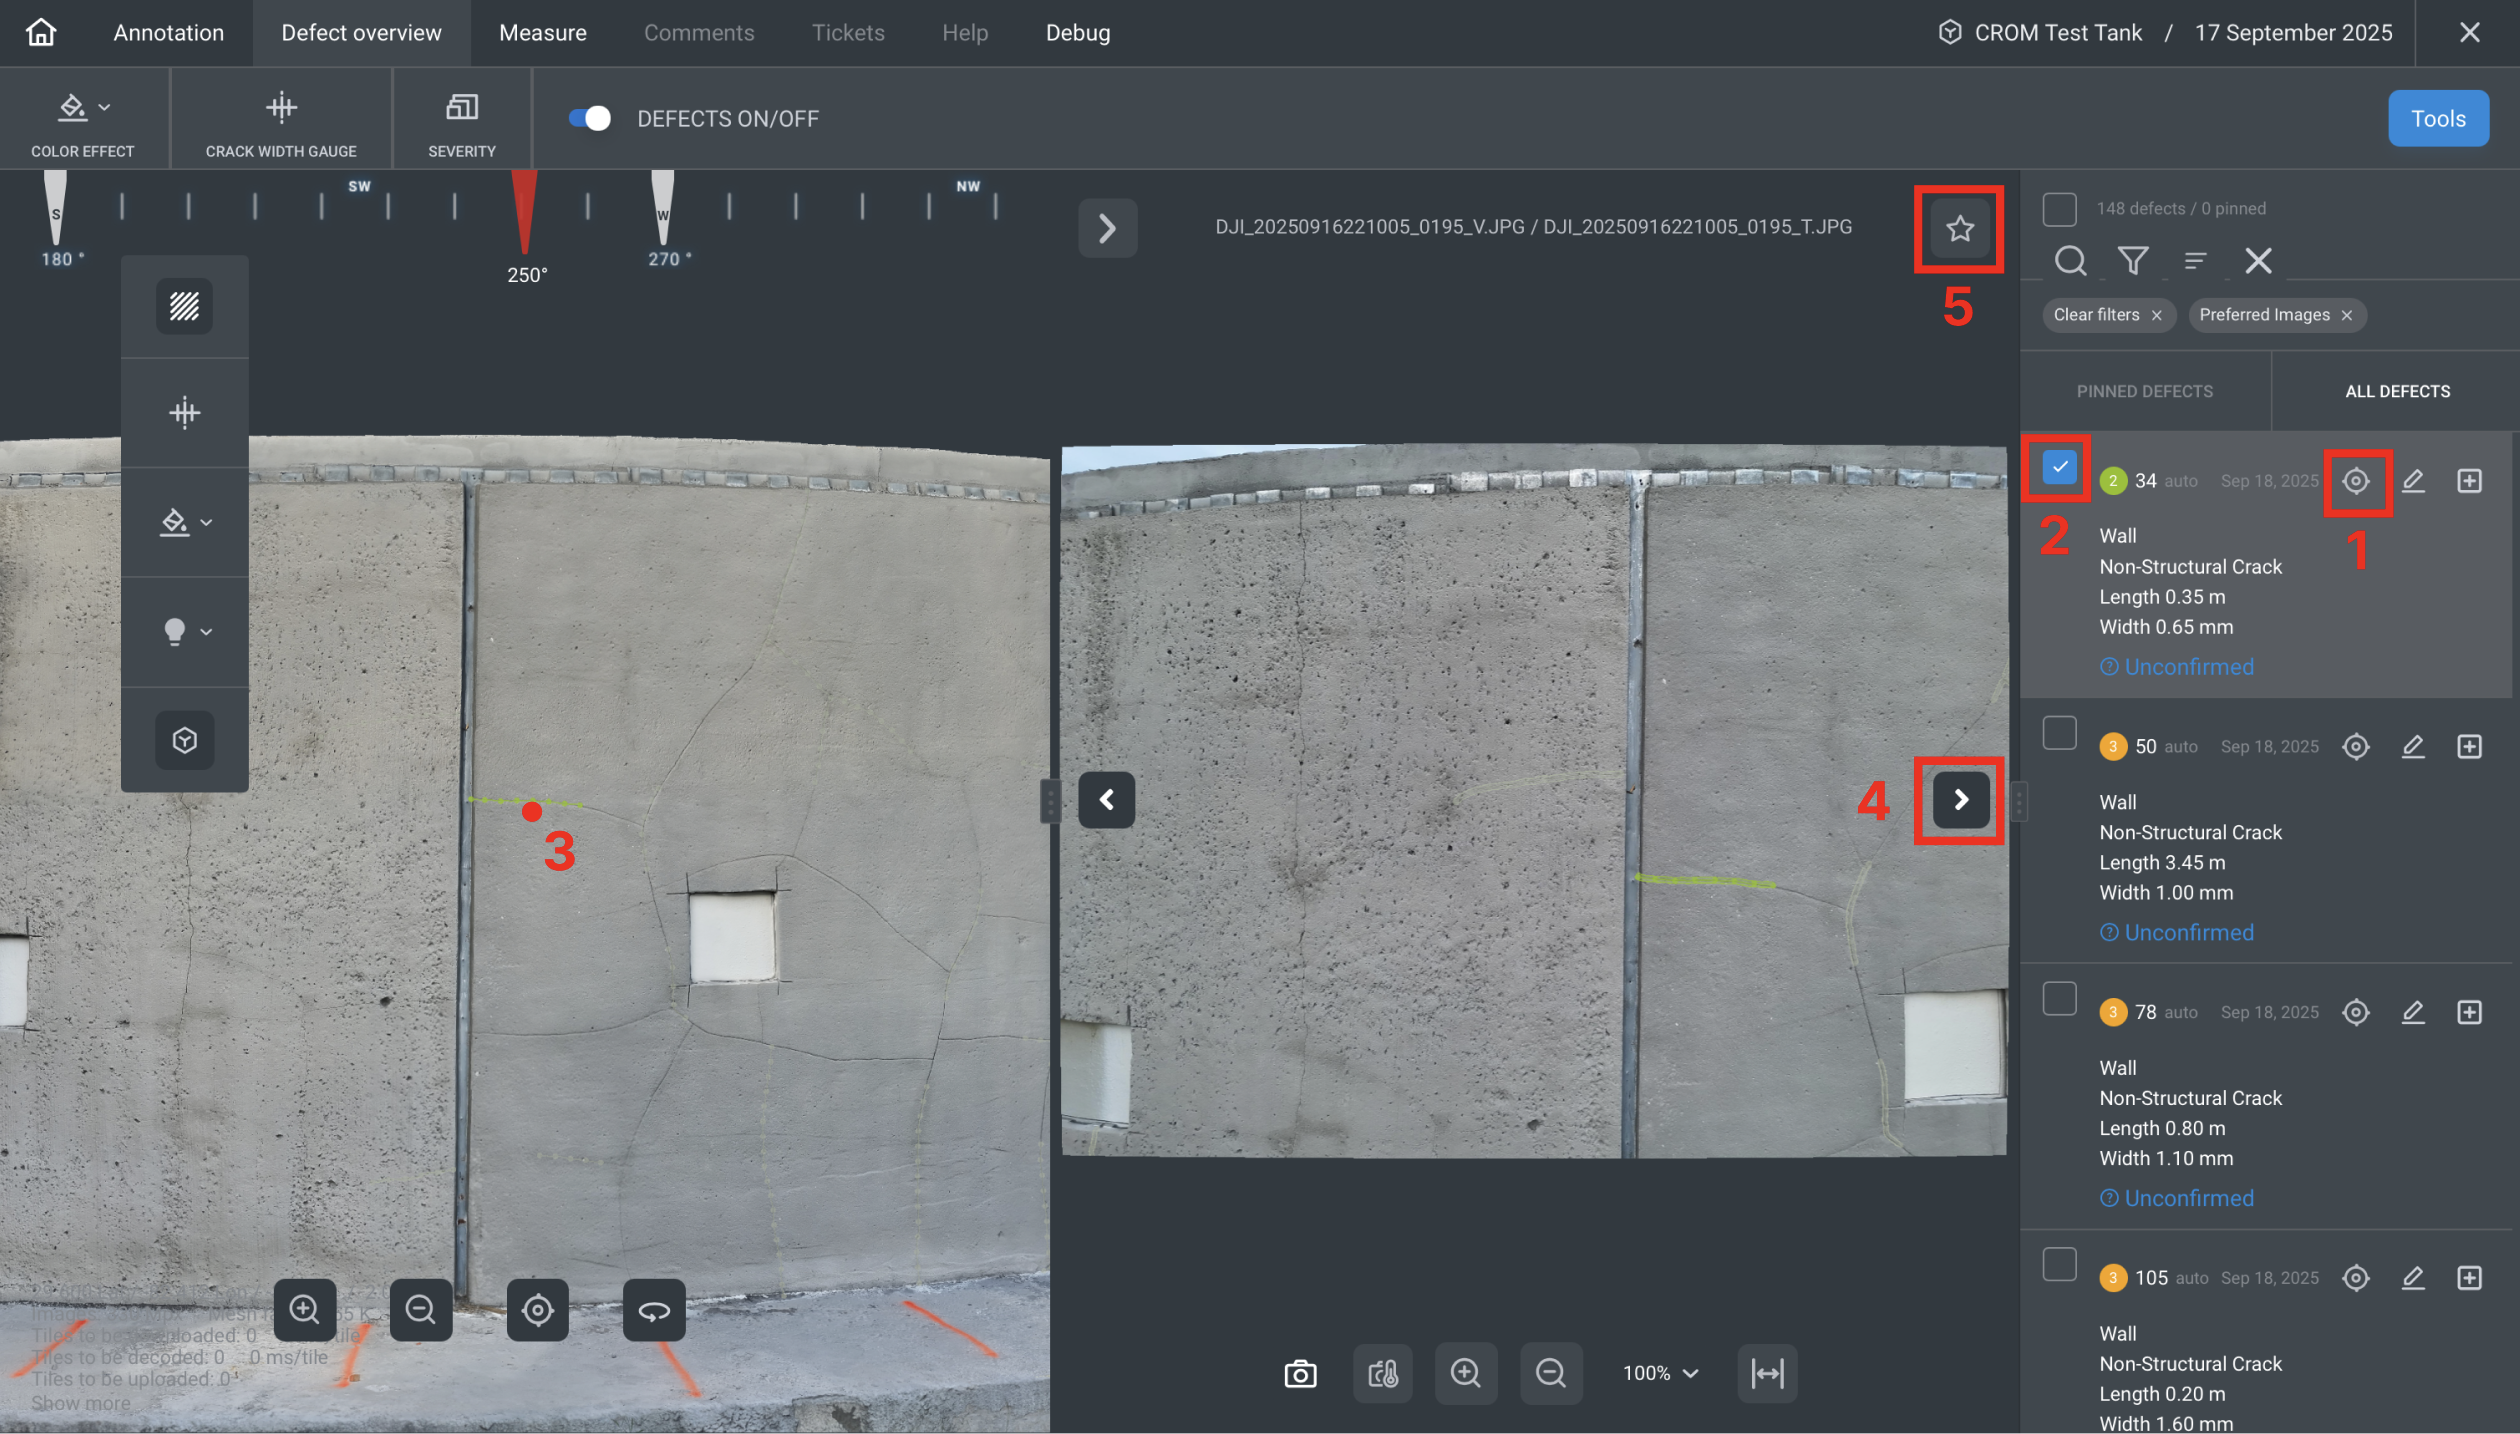Locate defect 34 with target icon

tap(2355, 481)
